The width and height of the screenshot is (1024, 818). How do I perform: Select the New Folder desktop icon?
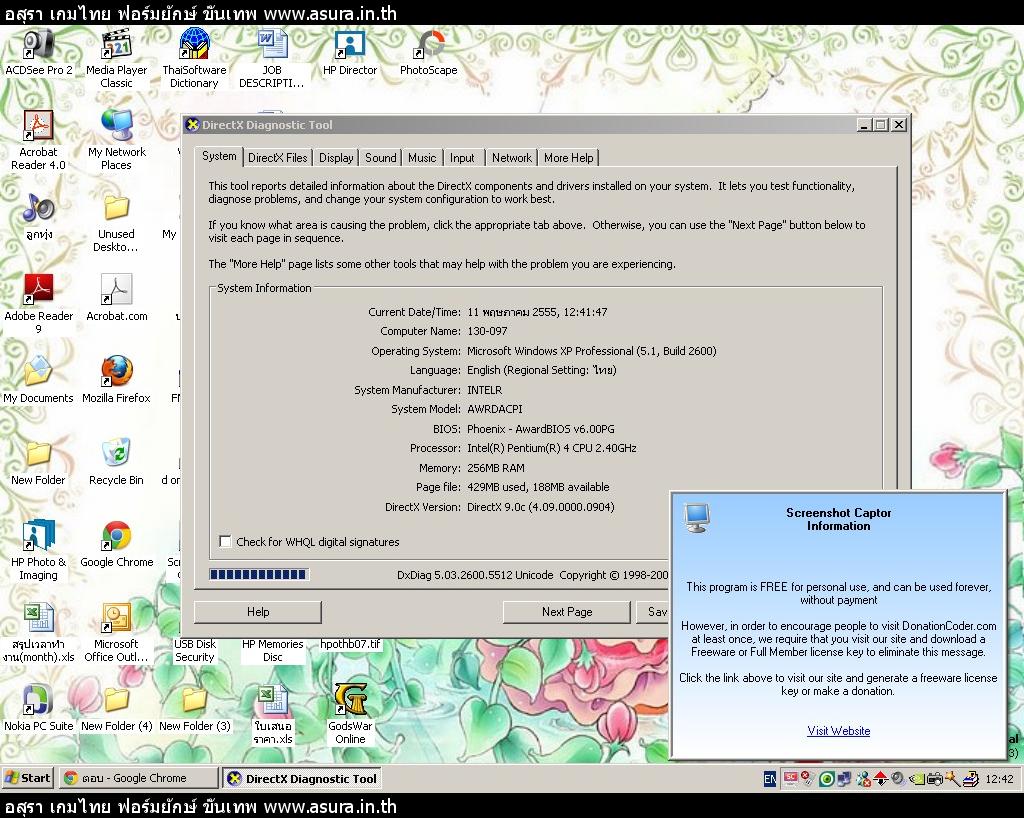pos(38,463)
